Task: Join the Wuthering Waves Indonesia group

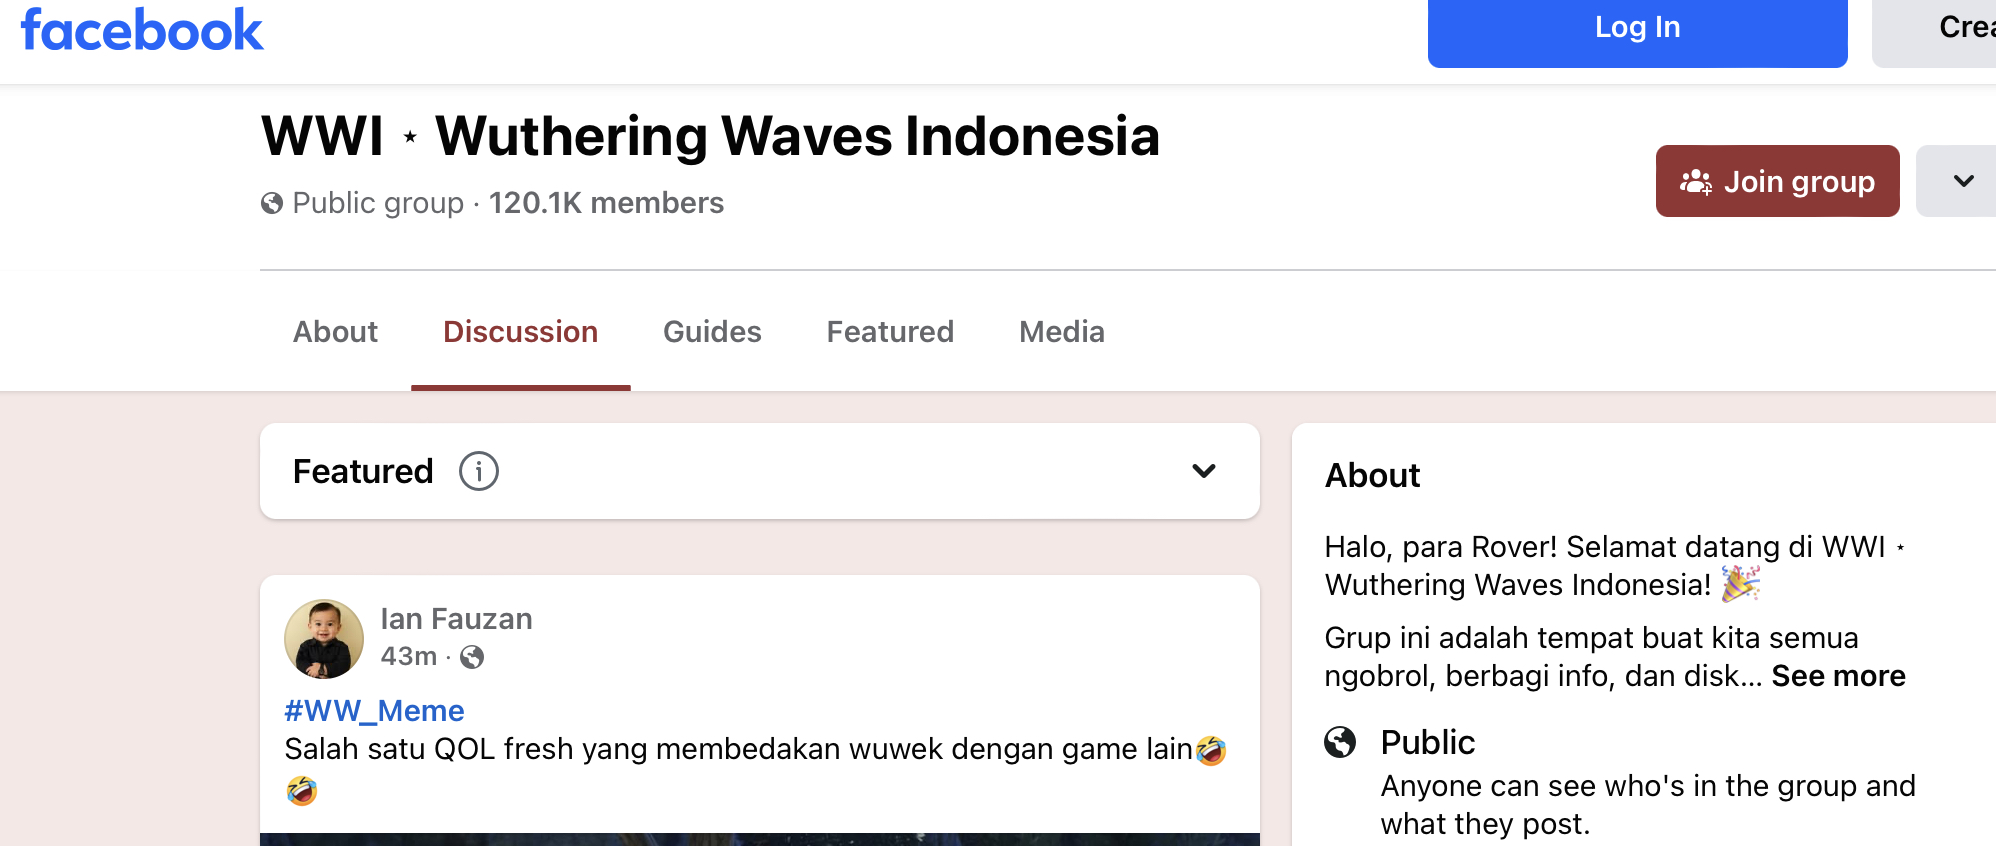Action: click(1777, 181)
